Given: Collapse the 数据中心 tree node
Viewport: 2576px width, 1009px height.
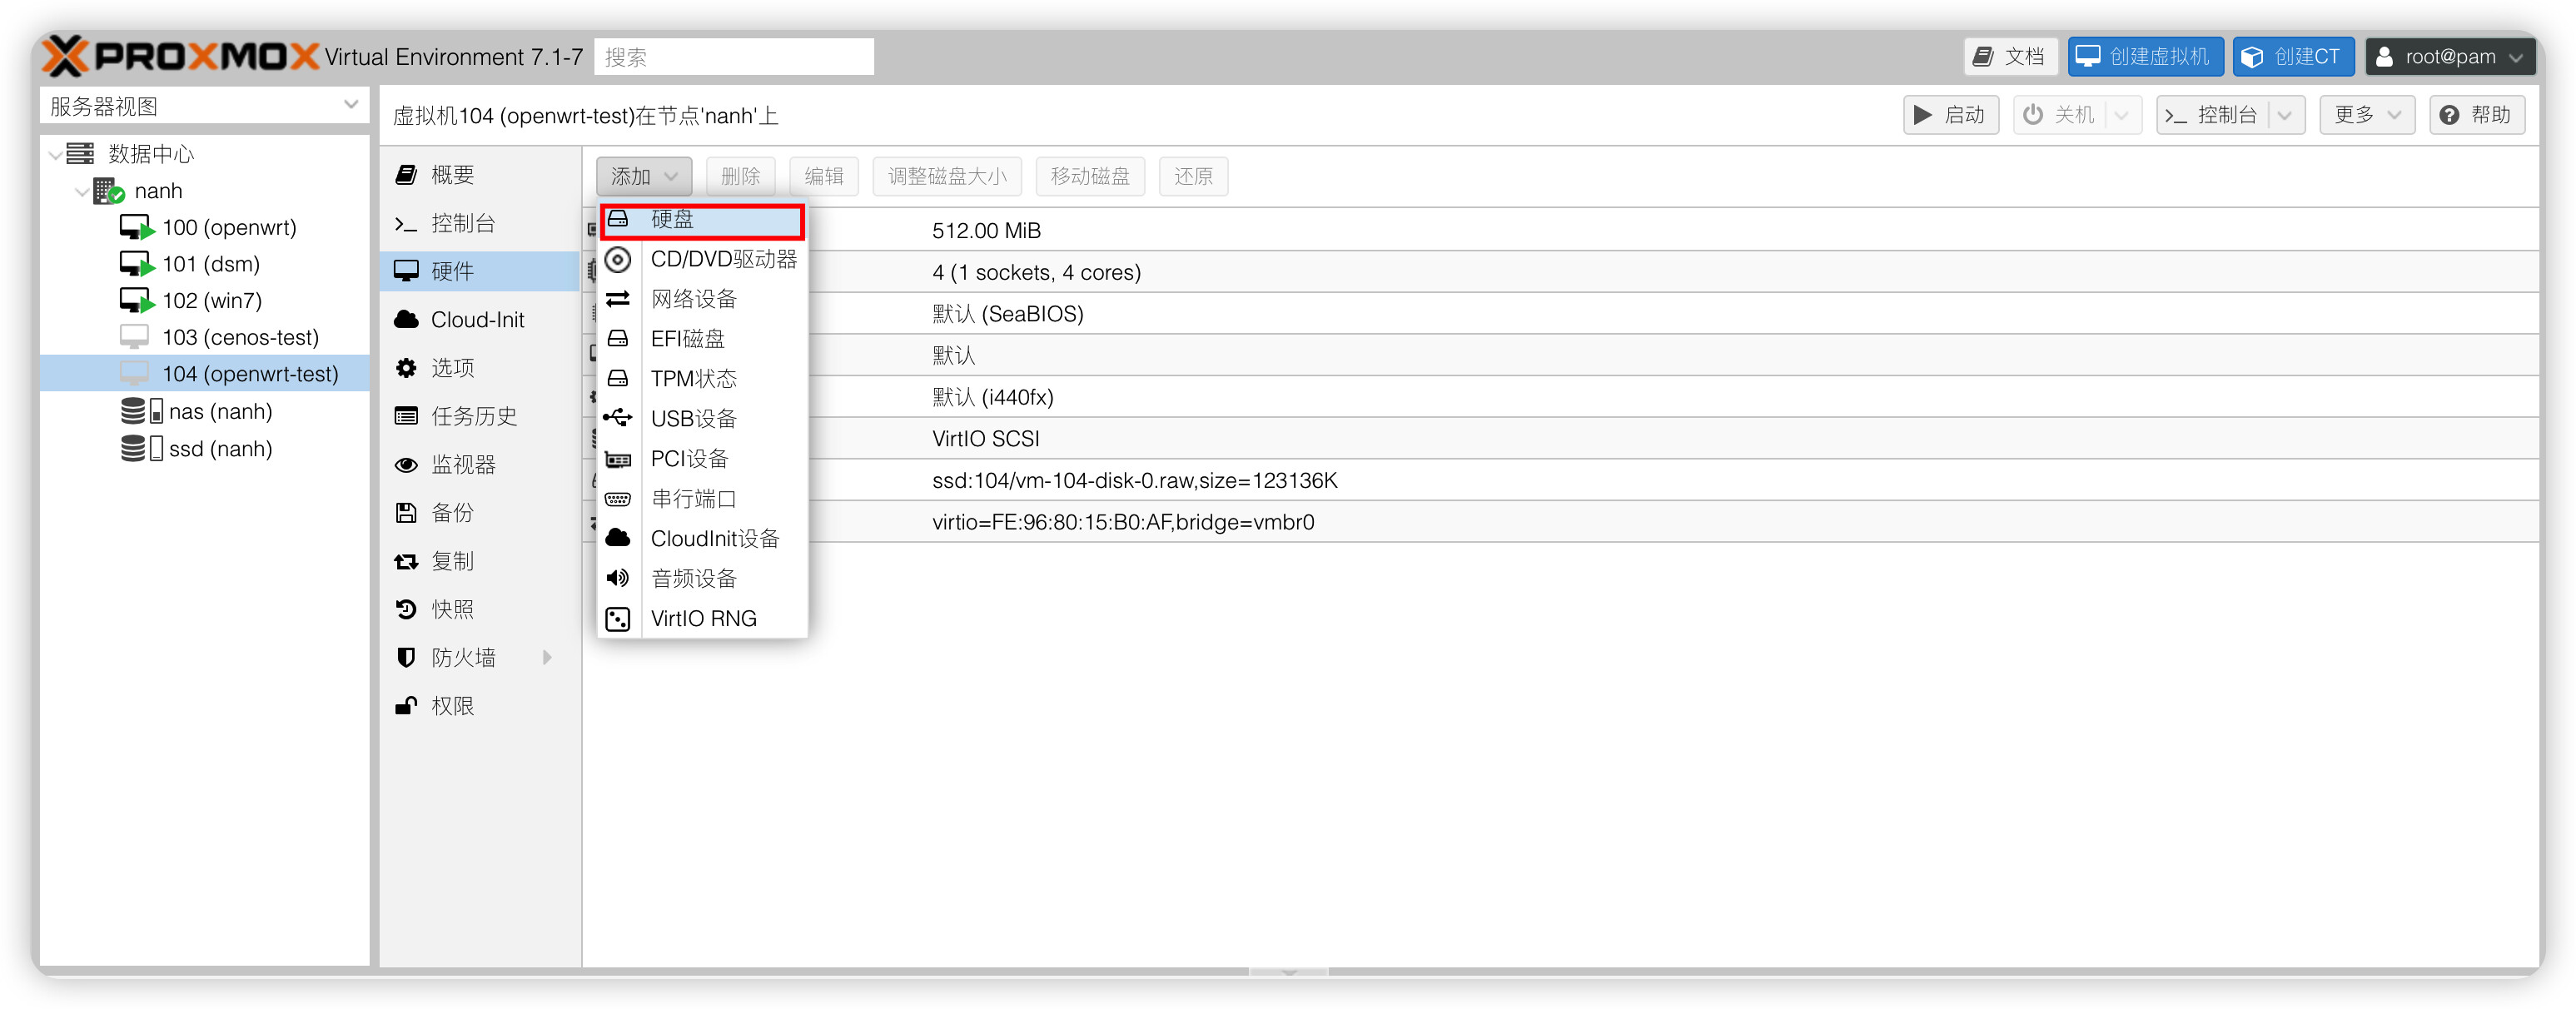Looking at the screenshot, I should 55,154.
